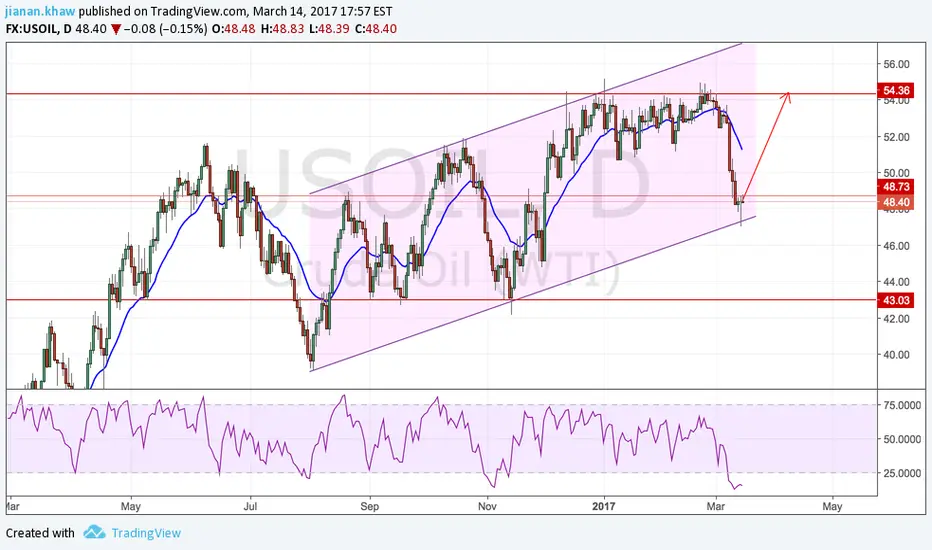This screenshot has width=932, height=550.
Task: Click the open value O:48.48
Action: (x=234, y=29)
